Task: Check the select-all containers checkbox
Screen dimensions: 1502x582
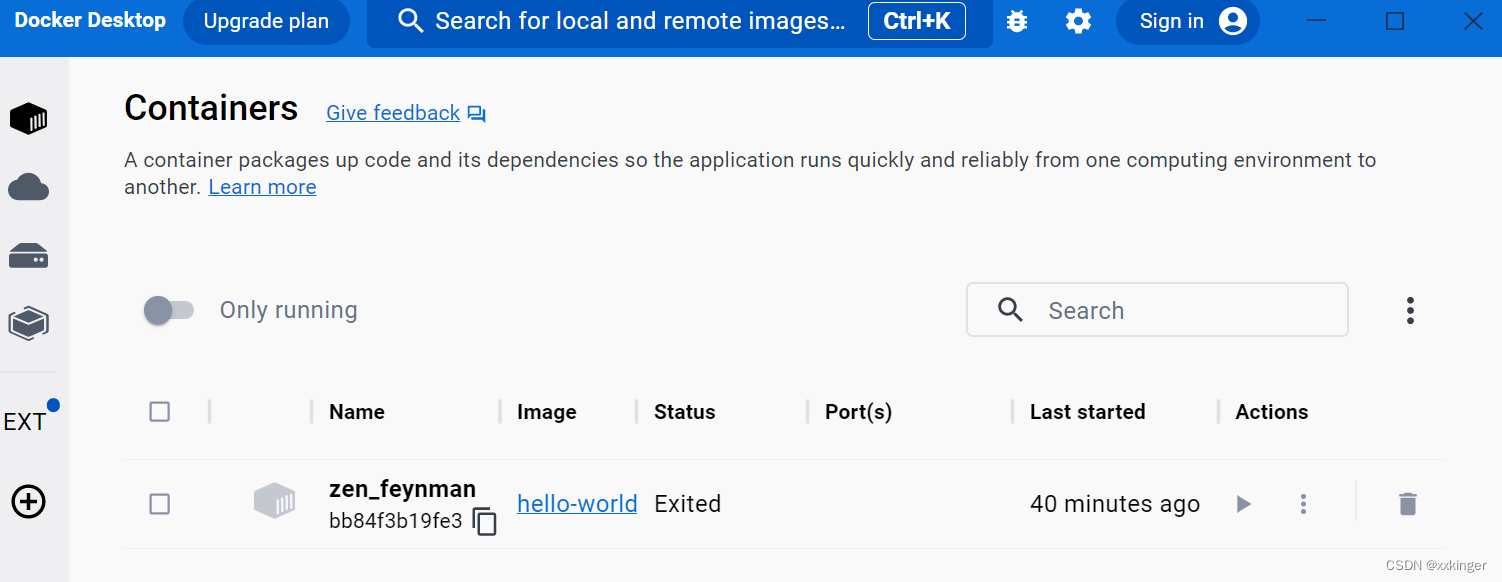Action: click(x=160, y=411)
